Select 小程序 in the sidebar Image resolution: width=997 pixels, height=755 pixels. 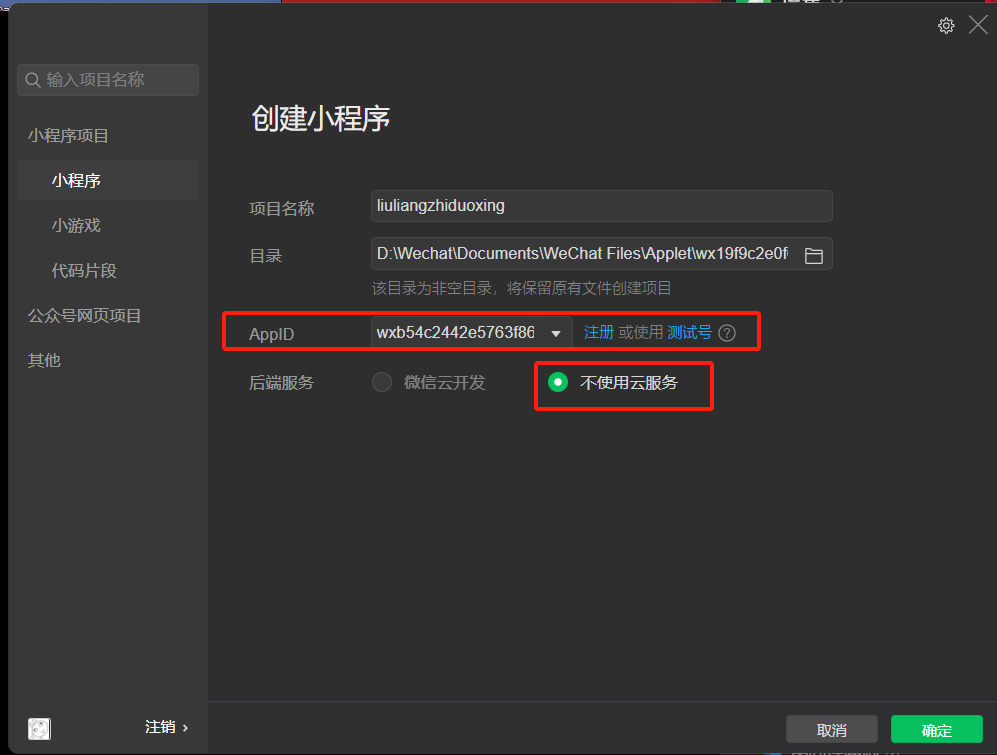pyautogui.click(x=108, y=181)
